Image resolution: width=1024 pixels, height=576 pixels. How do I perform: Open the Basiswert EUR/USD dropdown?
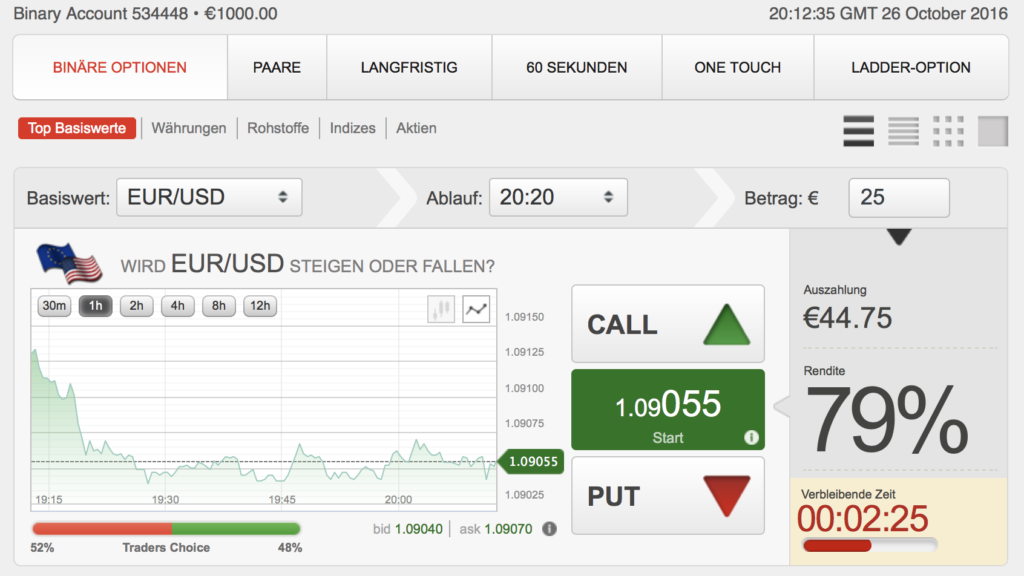(x=209, y=197)
